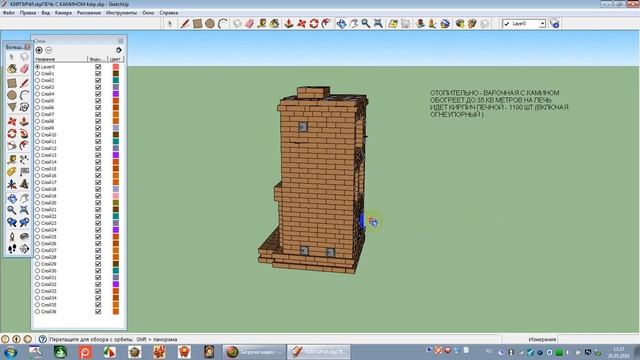Open Layers panel details arrow menu
The image size is (640, 360).
click(119, 50)
